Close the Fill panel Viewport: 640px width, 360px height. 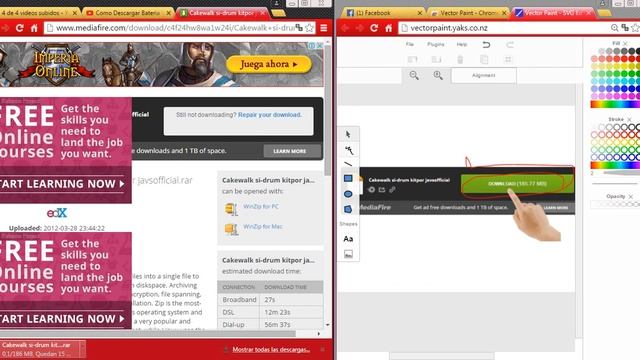point(625,43)
